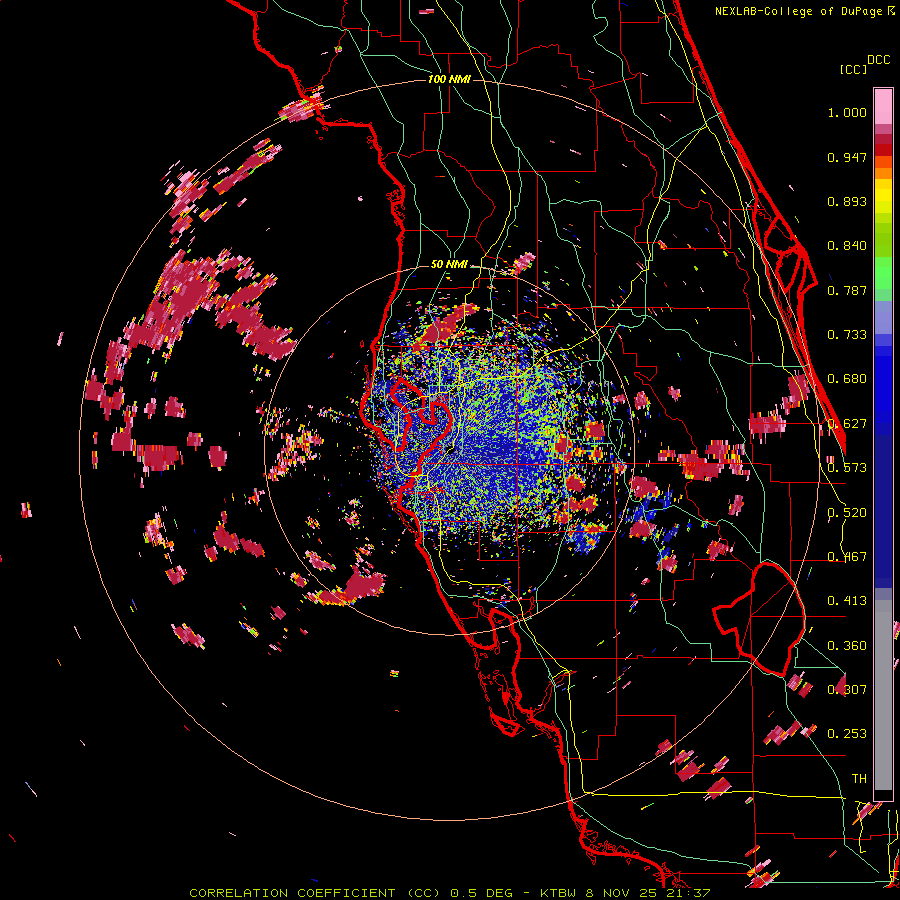Click the DCC label above the color bar
Image resolution: width=900 pixels, height=900 pixels.
[879, 60]
